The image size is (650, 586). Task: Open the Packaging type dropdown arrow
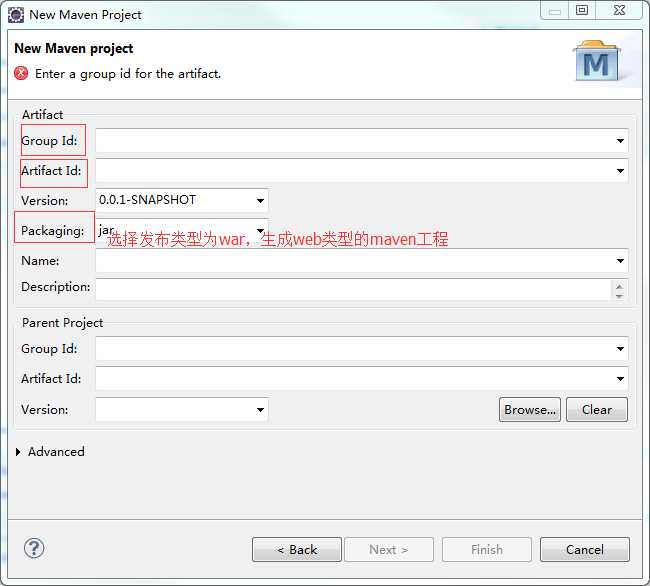(x=260, y=230)
